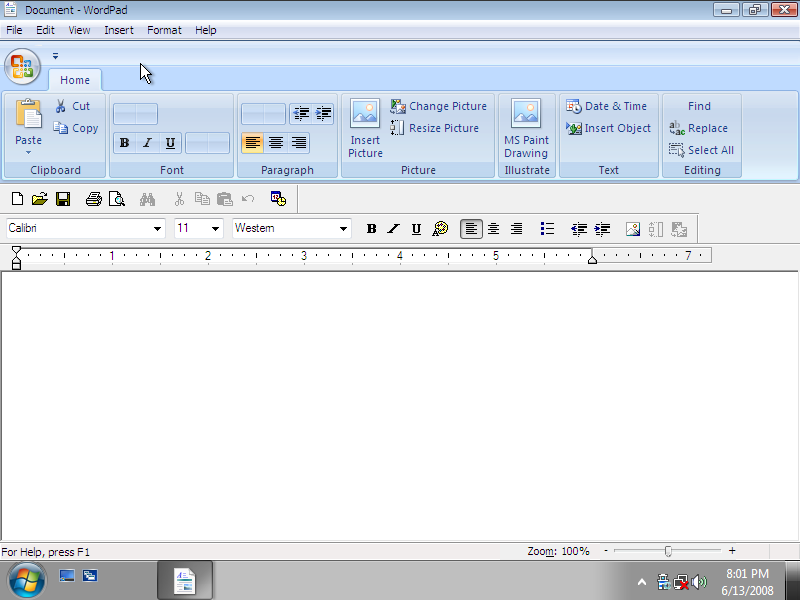Open the font color palette icon

(440, 229)
